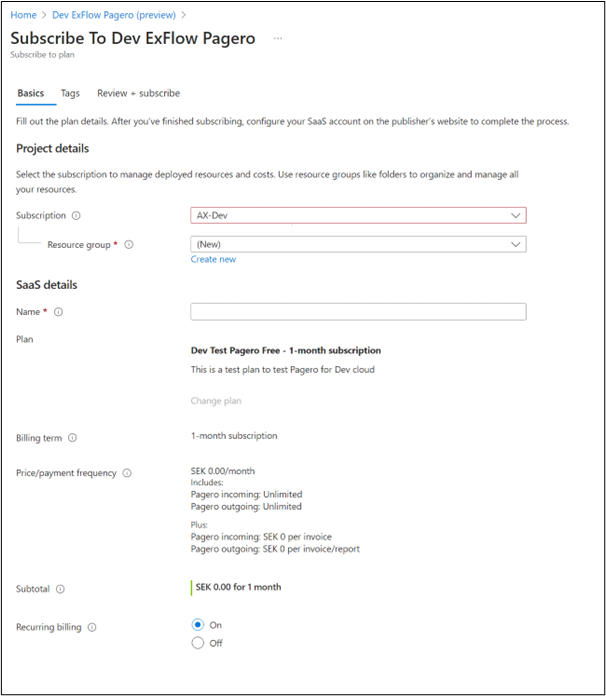Click the SEK 0.00/month price text
606x696 pixels.
(223, 471)
